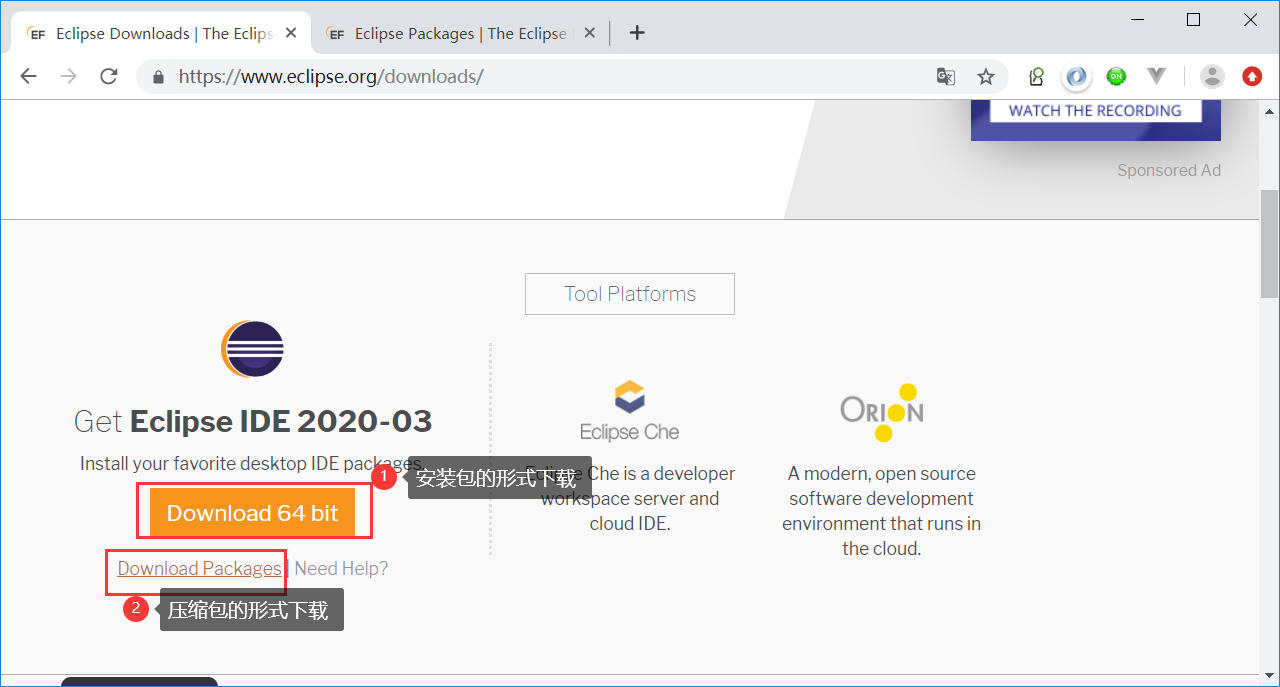Click the Eclipse Che logo
This screenshot has height=687, width=1280.
click(x=630, y=411)
